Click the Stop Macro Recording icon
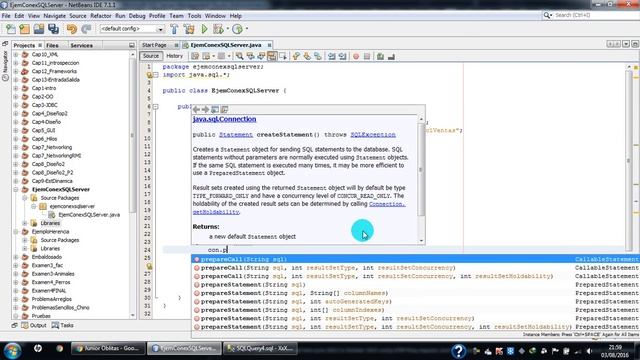 pos(367,56)
